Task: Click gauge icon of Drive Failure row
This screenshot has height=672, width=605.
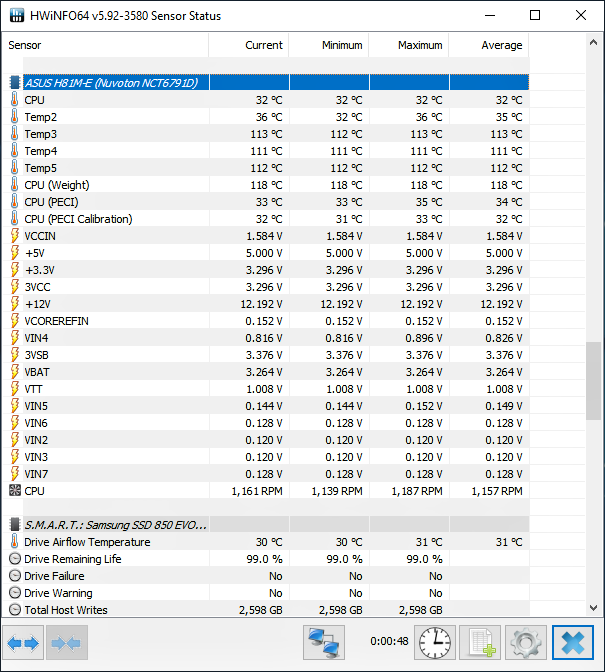Action: 15,576
